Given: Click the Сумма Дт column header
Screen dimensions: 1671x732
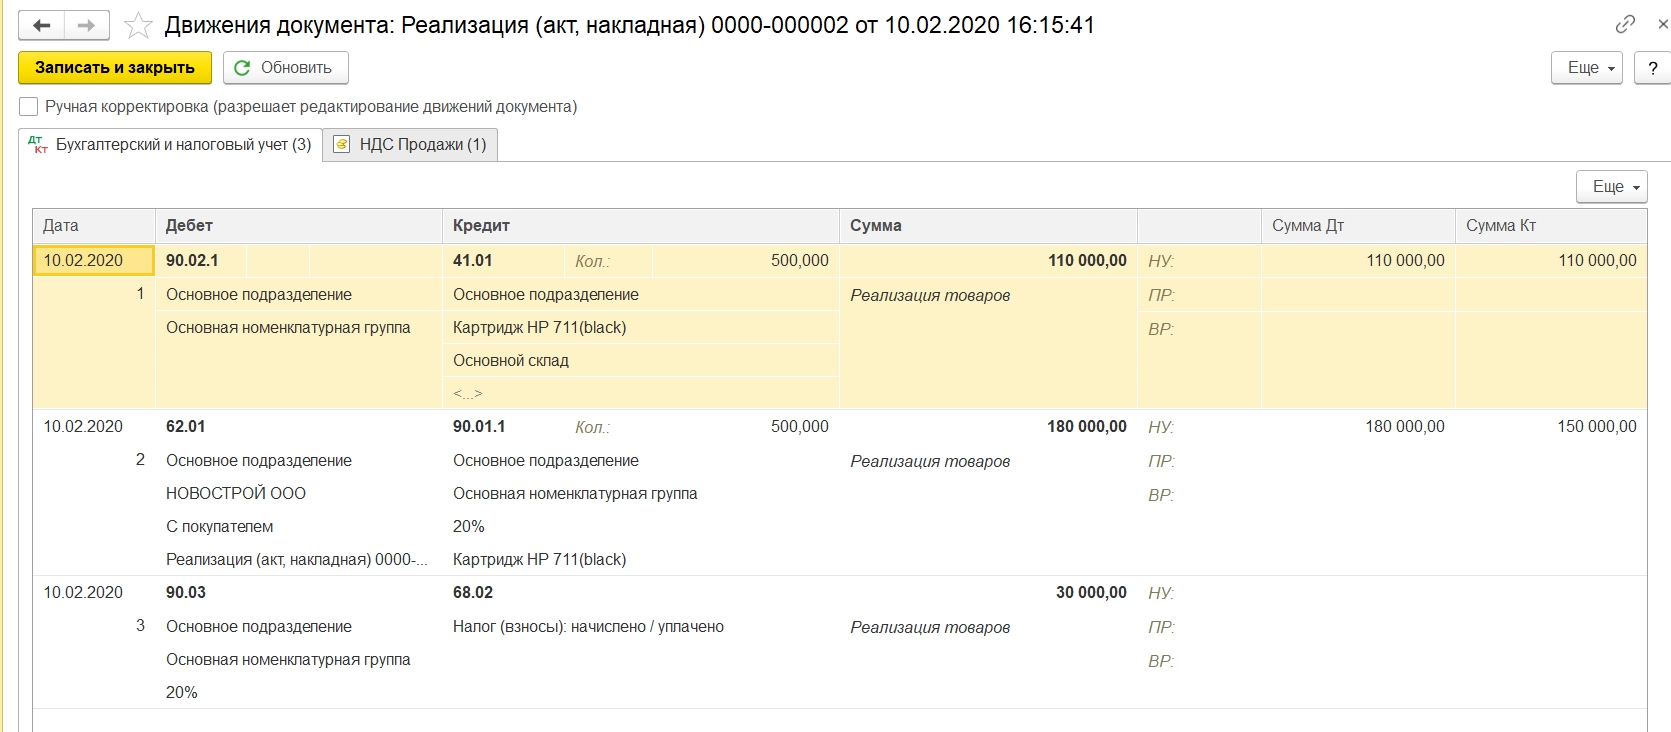Looking at the screenshot, I should [1356, 226].
